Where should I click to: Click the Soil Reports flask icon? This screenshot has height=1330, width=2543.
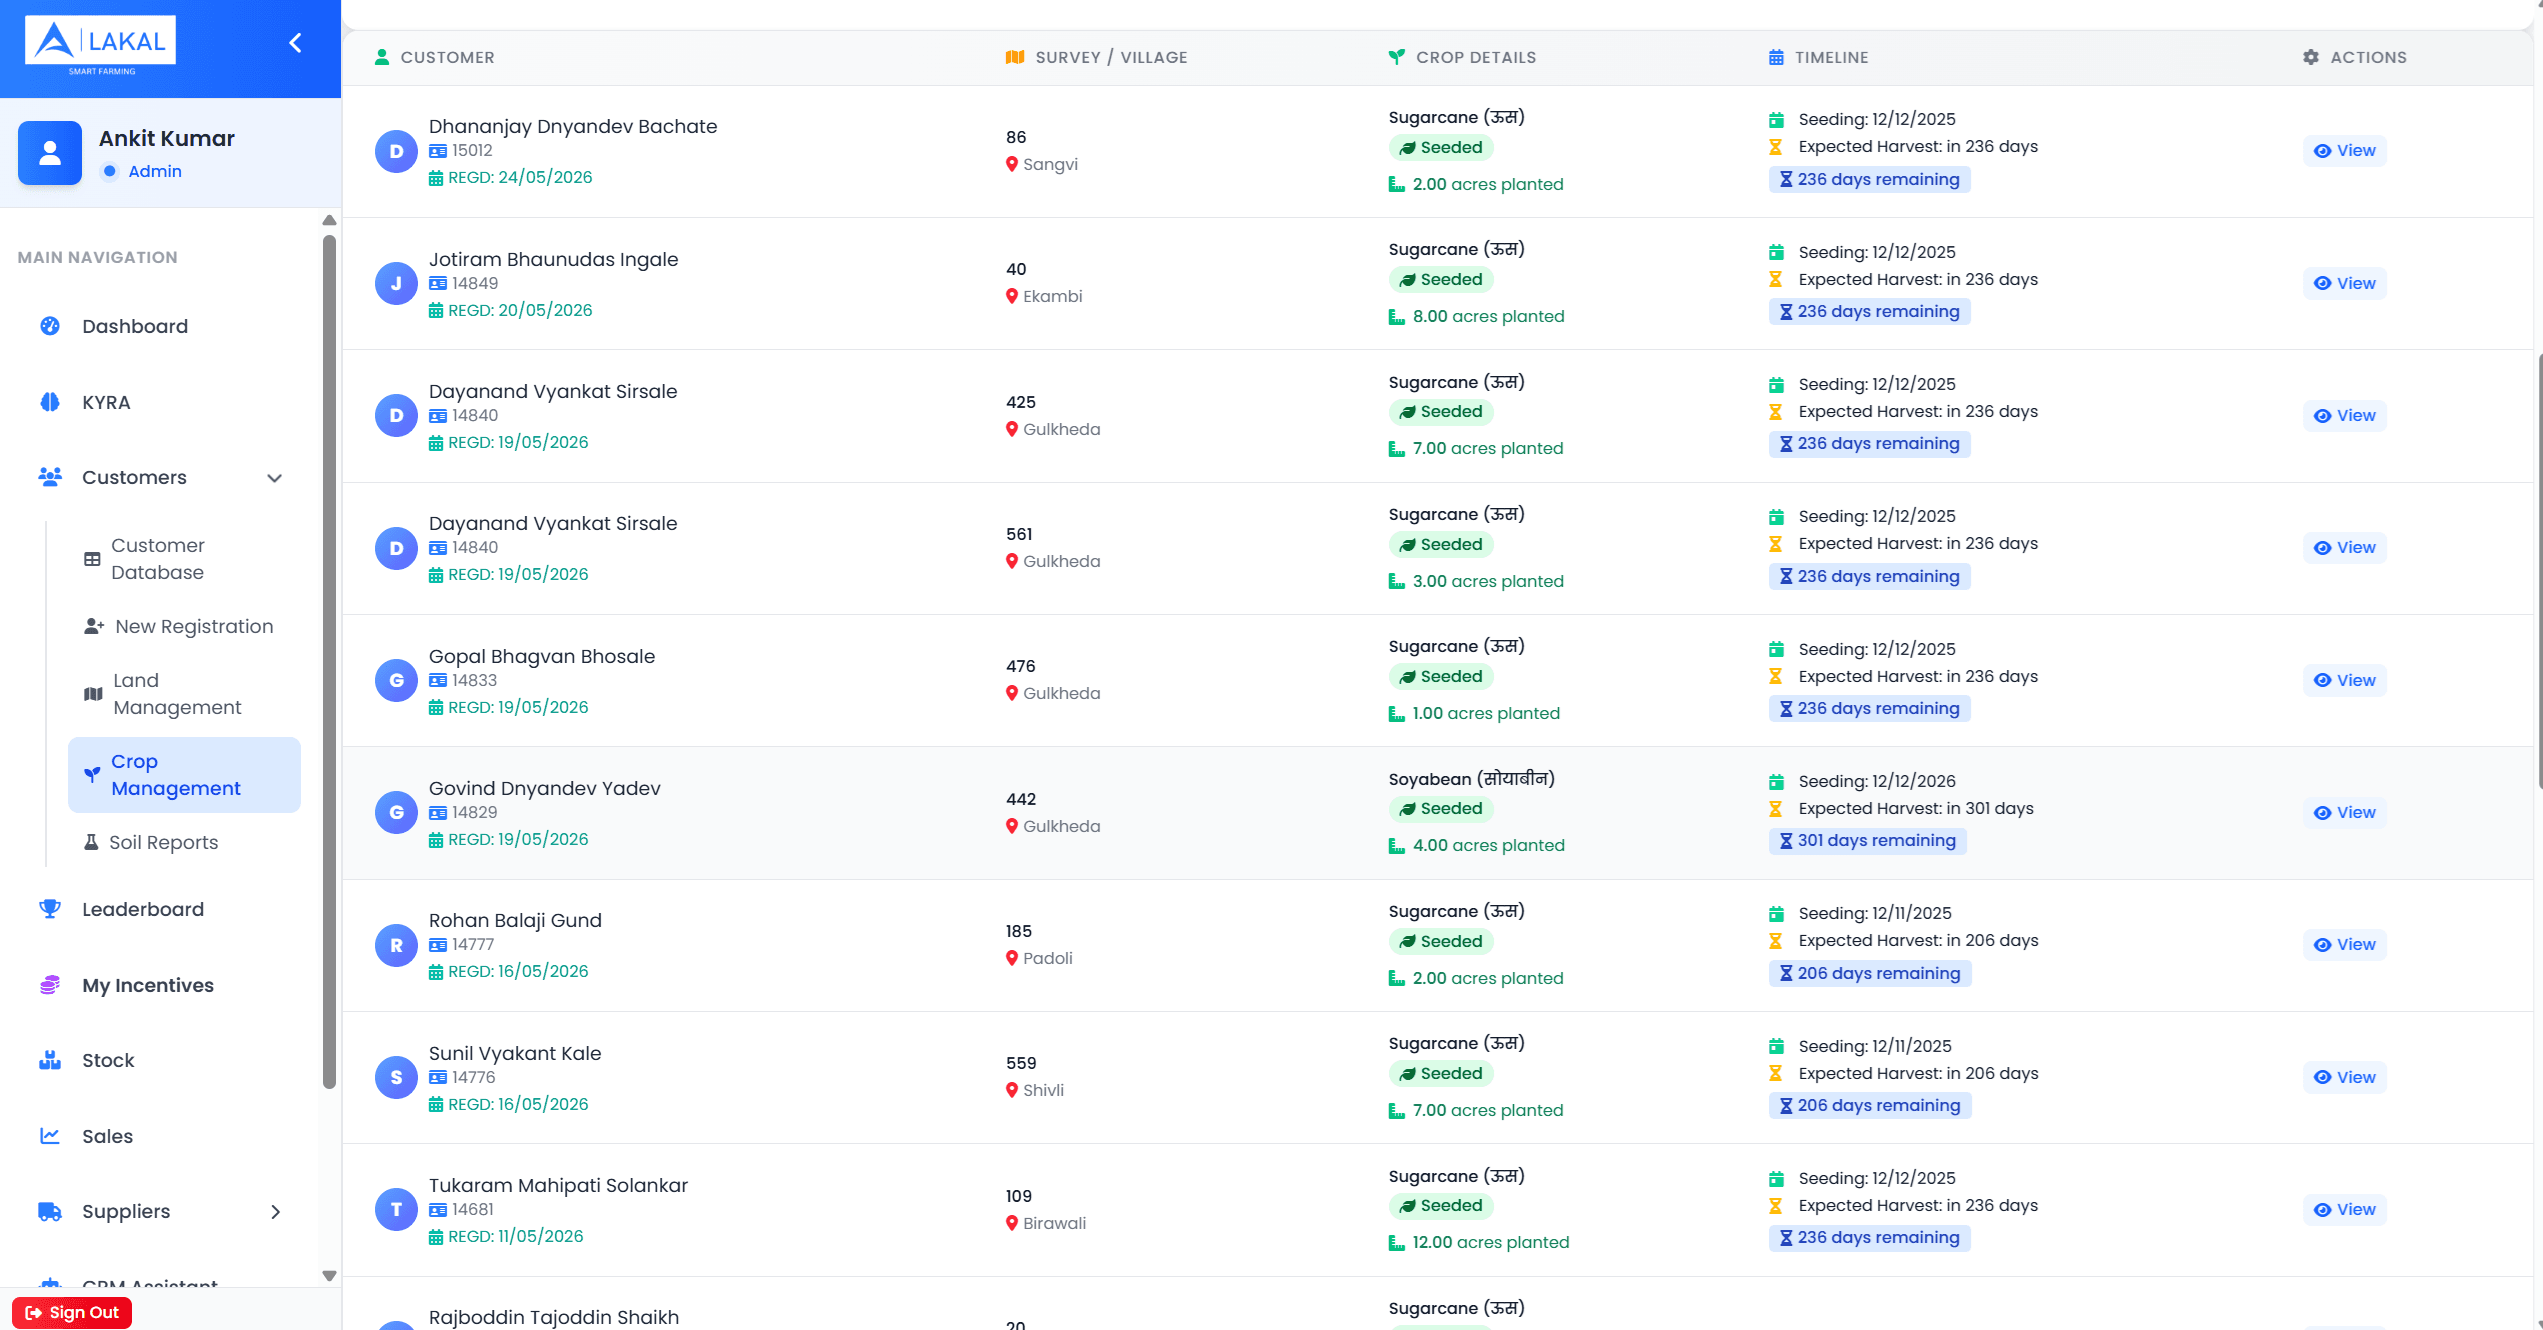point(91,842)
